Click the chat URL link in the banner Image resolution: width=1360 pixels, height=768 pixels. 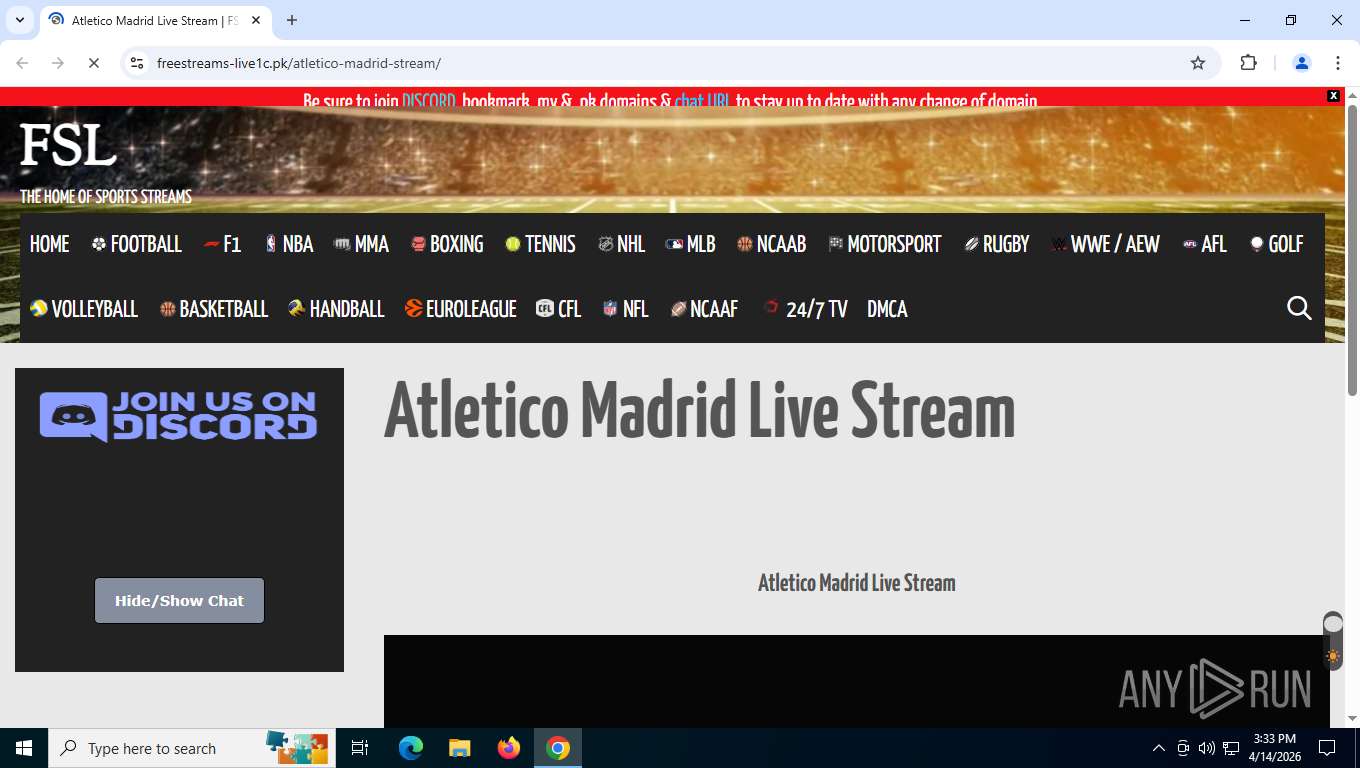[x=703, y=101]
